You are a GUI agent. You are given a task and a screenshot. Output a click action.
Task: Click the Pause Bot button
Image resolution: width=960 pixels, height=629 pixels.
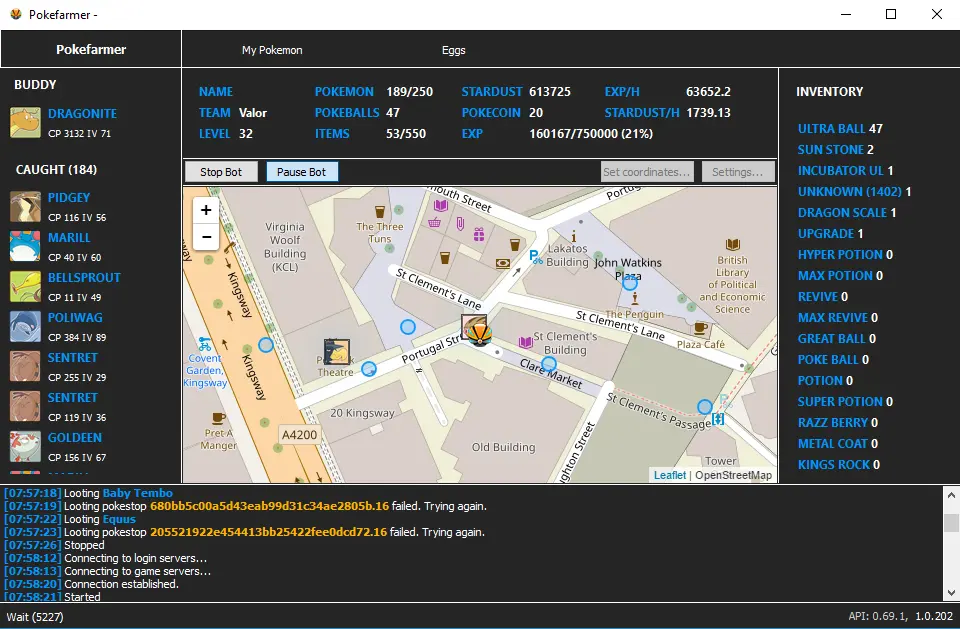pyautogui.click(x=302, y=172)
